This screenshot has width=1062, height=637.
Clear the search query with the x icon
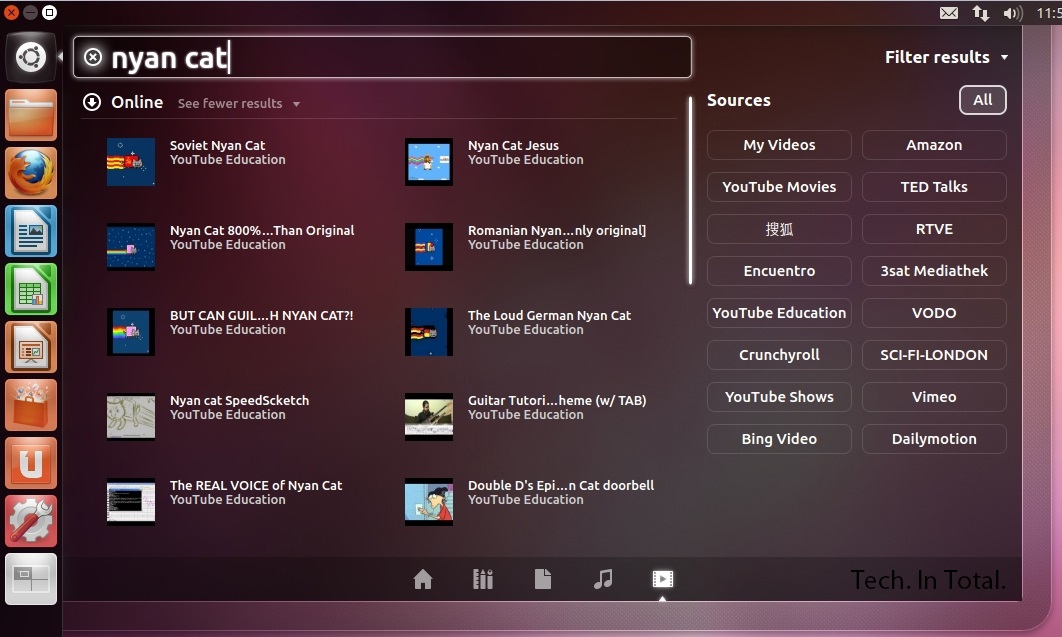pos(93,57)
